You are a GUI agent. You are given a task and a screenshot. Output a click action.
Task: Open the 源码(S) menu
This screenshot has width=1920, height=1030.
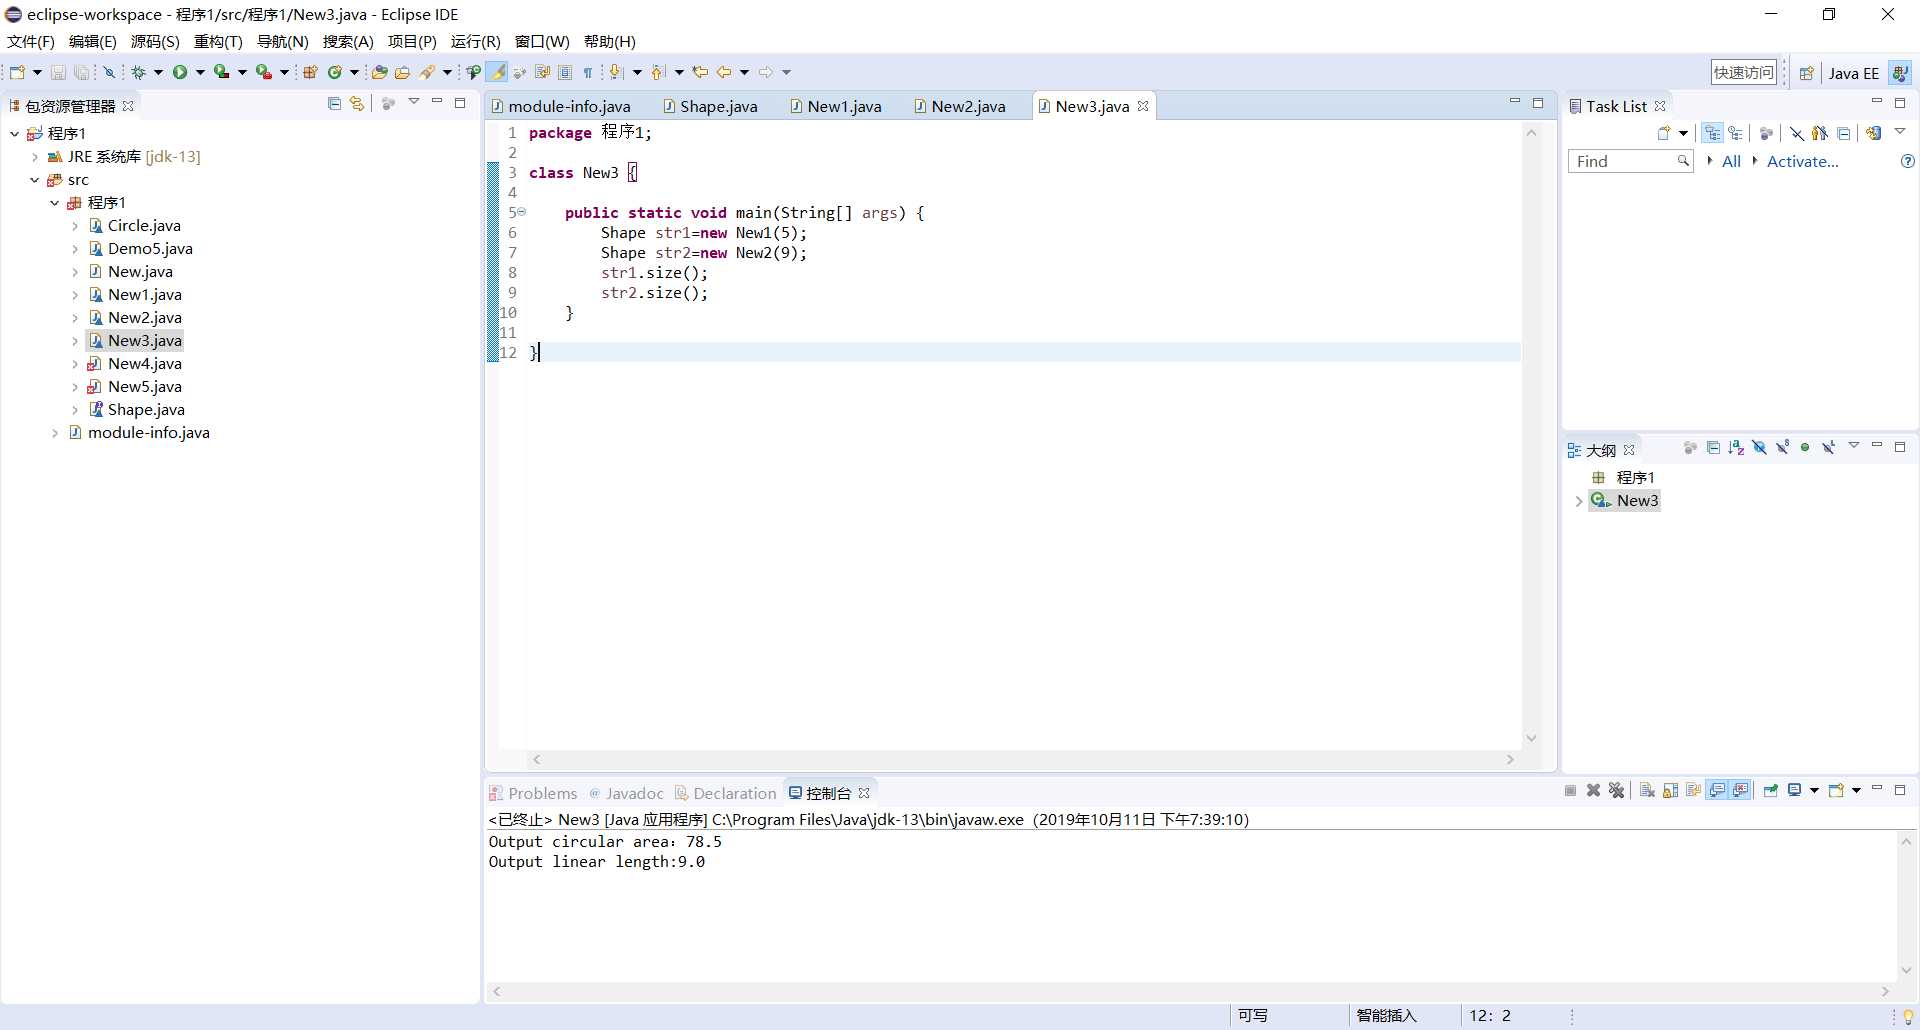[155, 41]
